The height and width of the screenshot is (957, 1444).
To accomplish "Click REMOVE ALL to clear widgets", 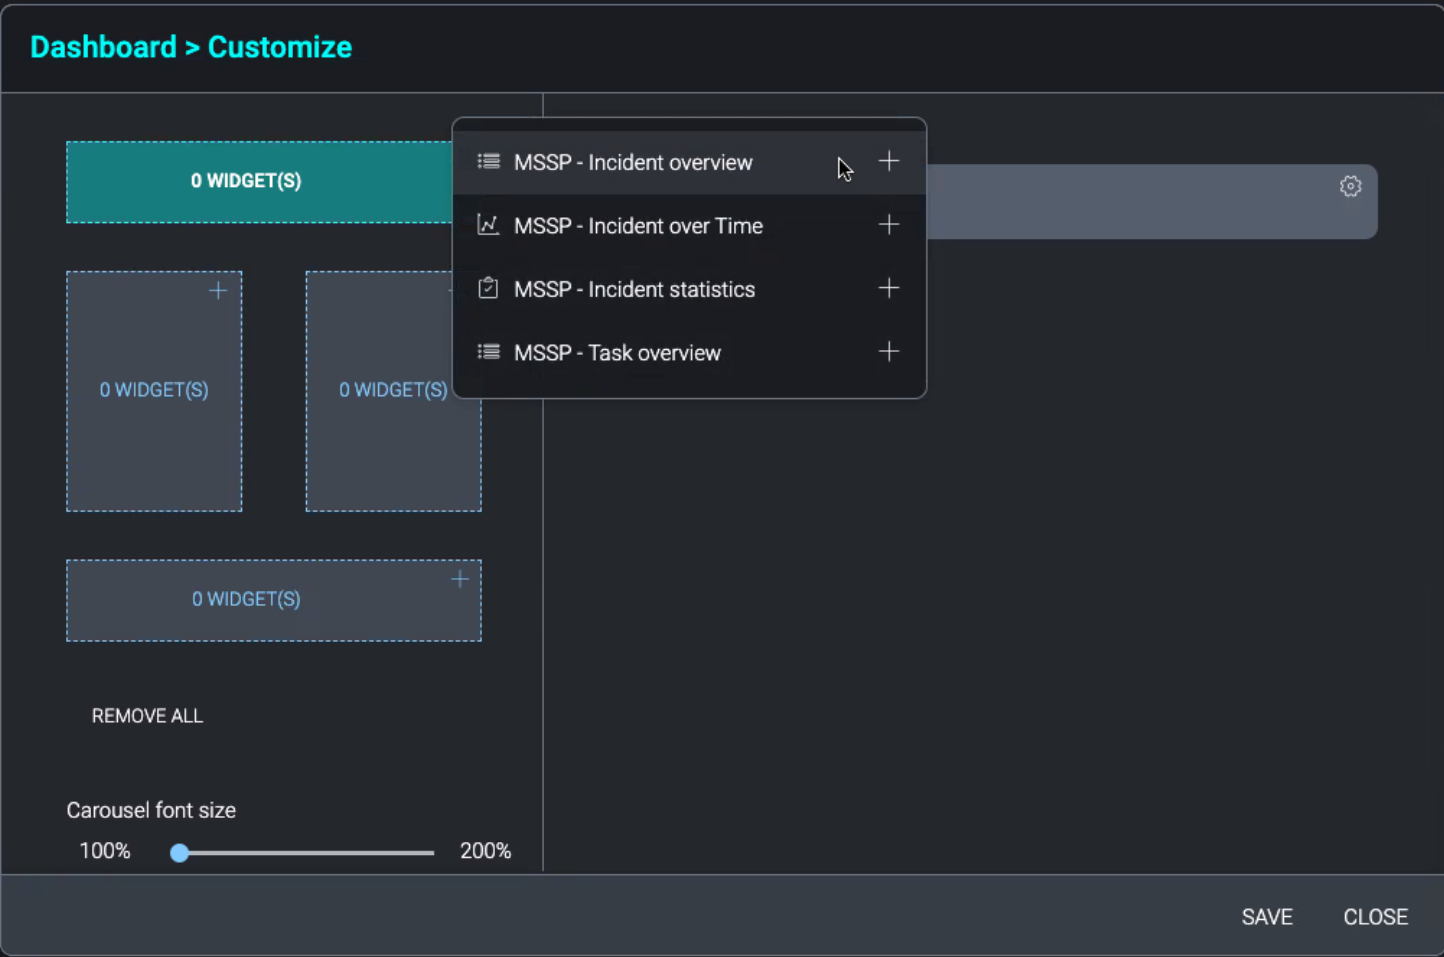I will 147,715.
